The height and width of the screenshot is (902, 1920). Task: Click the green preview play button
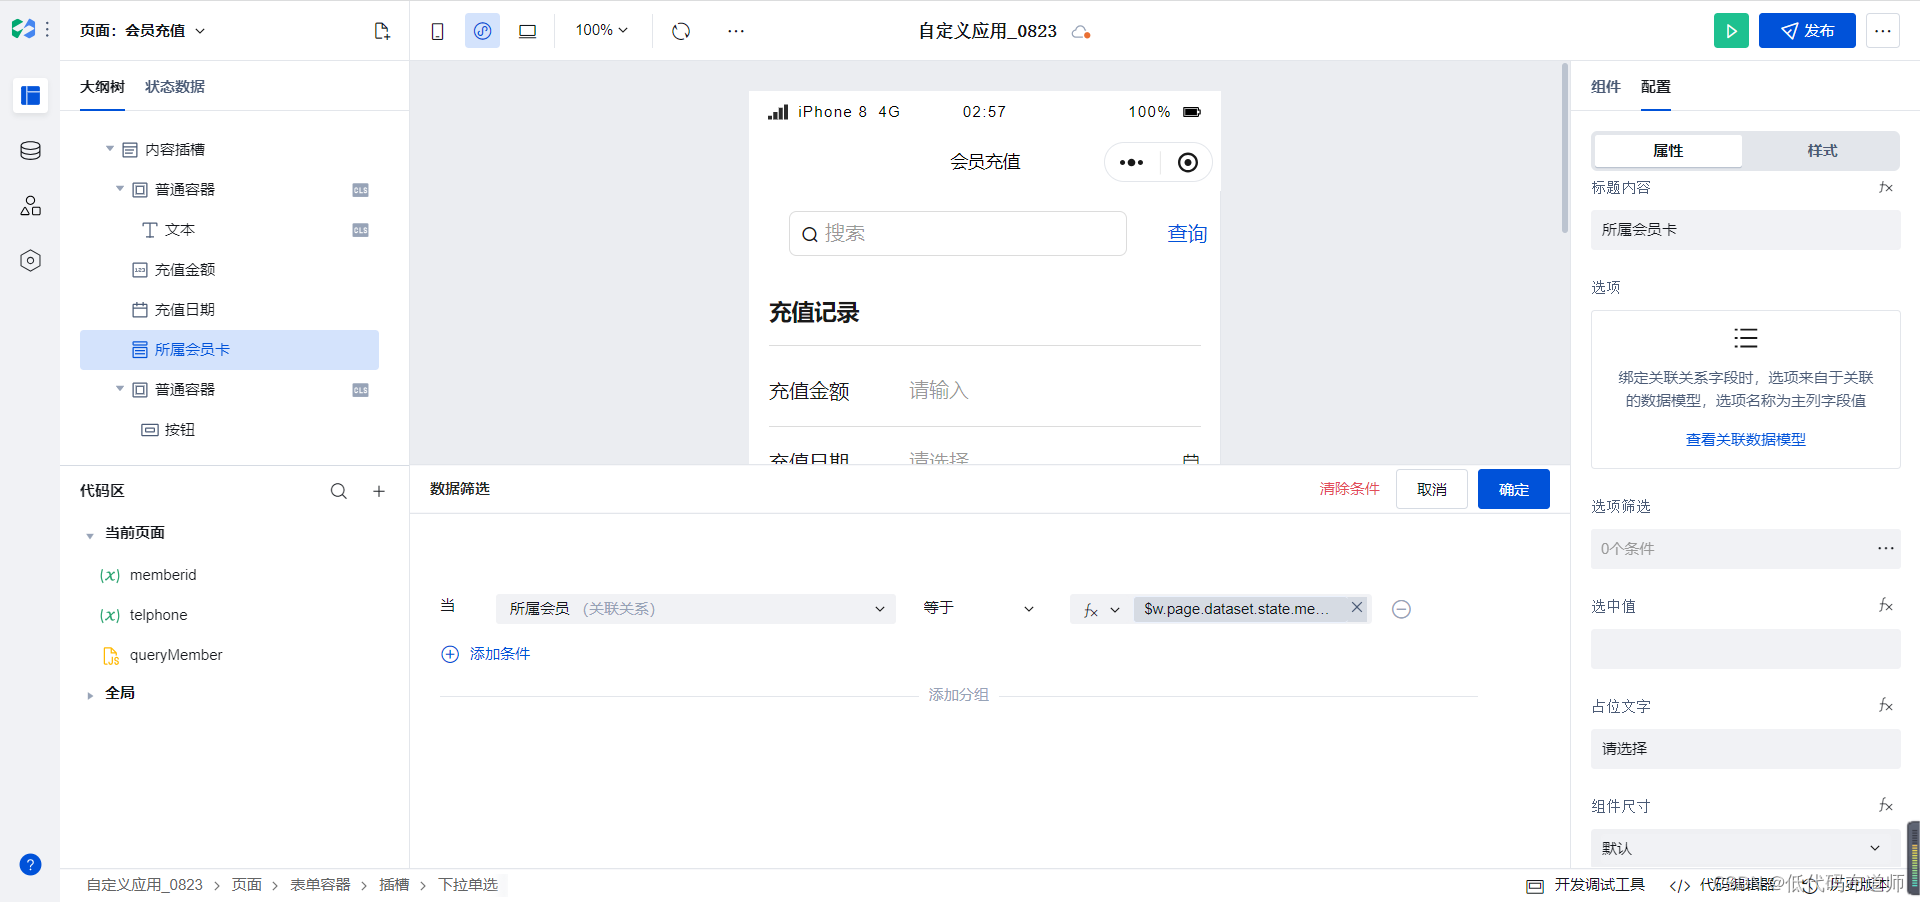pyautogui.click(x=1731, y=31)
